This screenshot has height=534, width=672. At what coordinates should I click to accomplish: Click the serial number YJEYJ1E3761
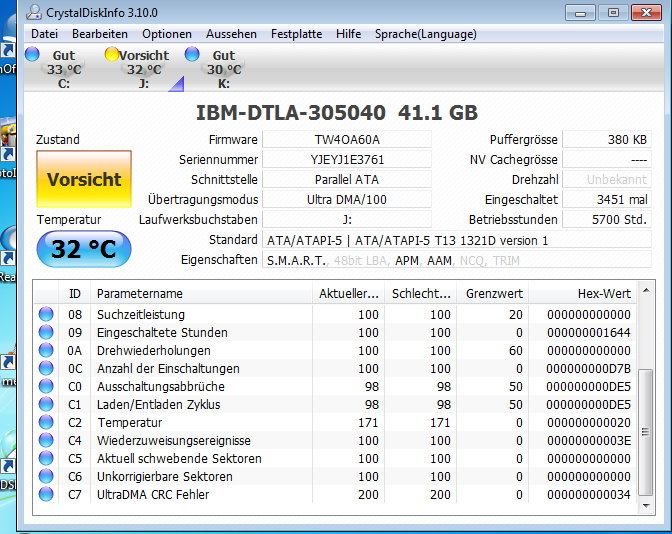pos(347,159)
